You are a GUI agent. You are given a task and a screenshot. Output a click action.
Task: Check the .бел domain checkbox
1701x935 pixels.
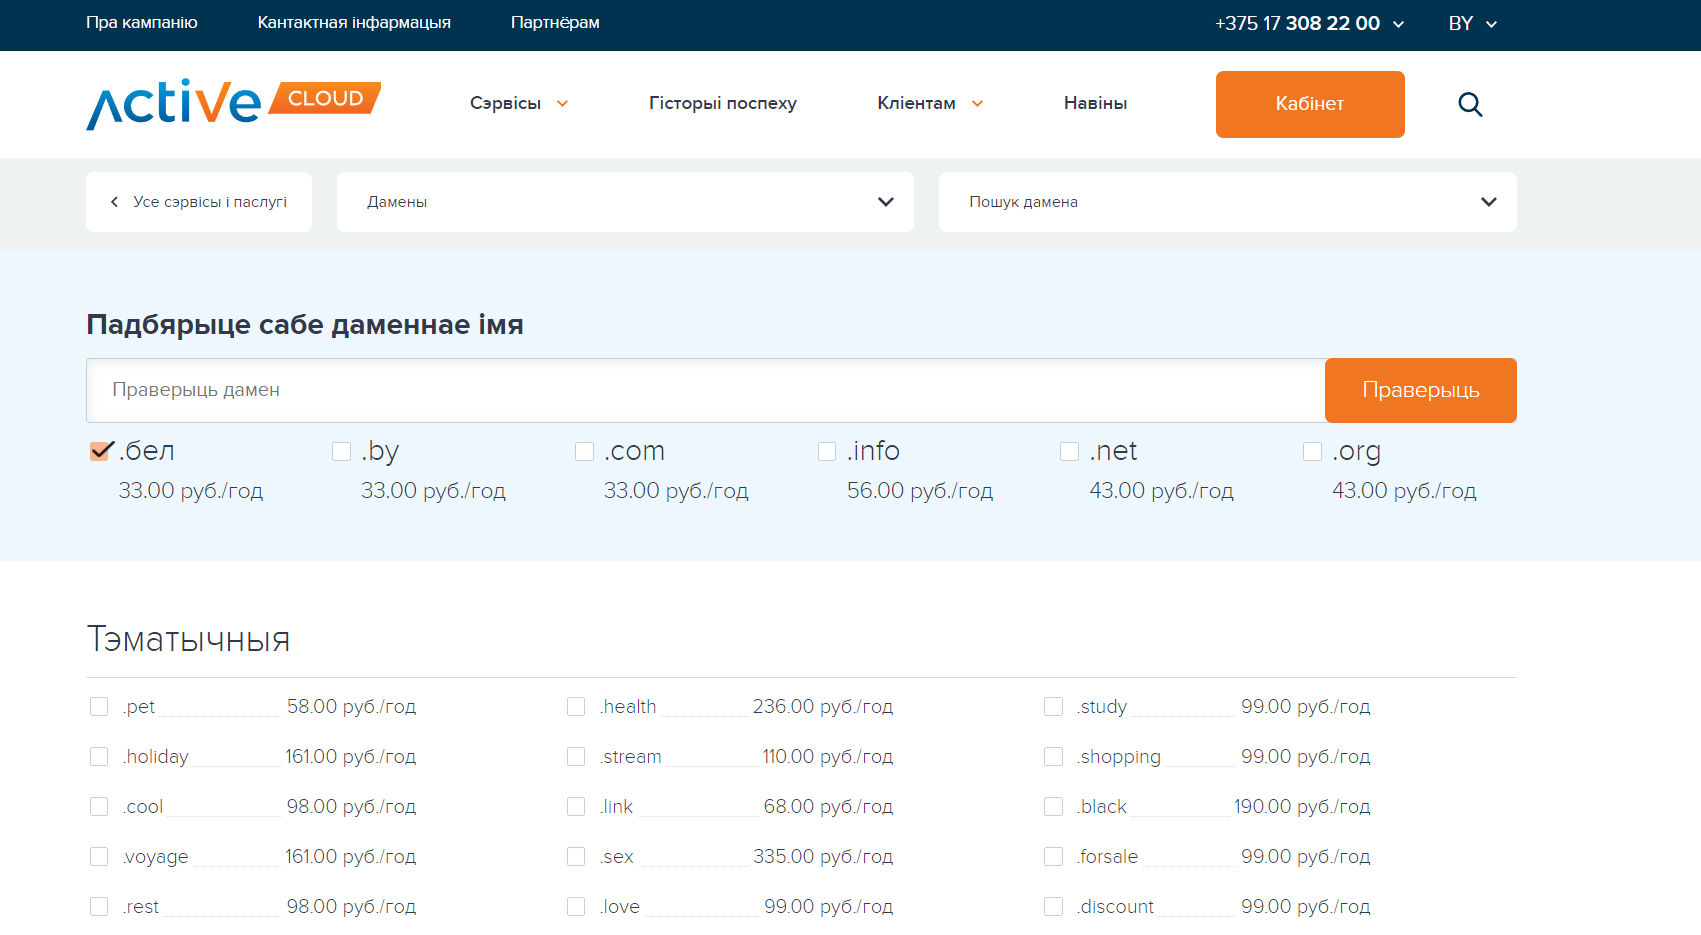tap(100, 451)
